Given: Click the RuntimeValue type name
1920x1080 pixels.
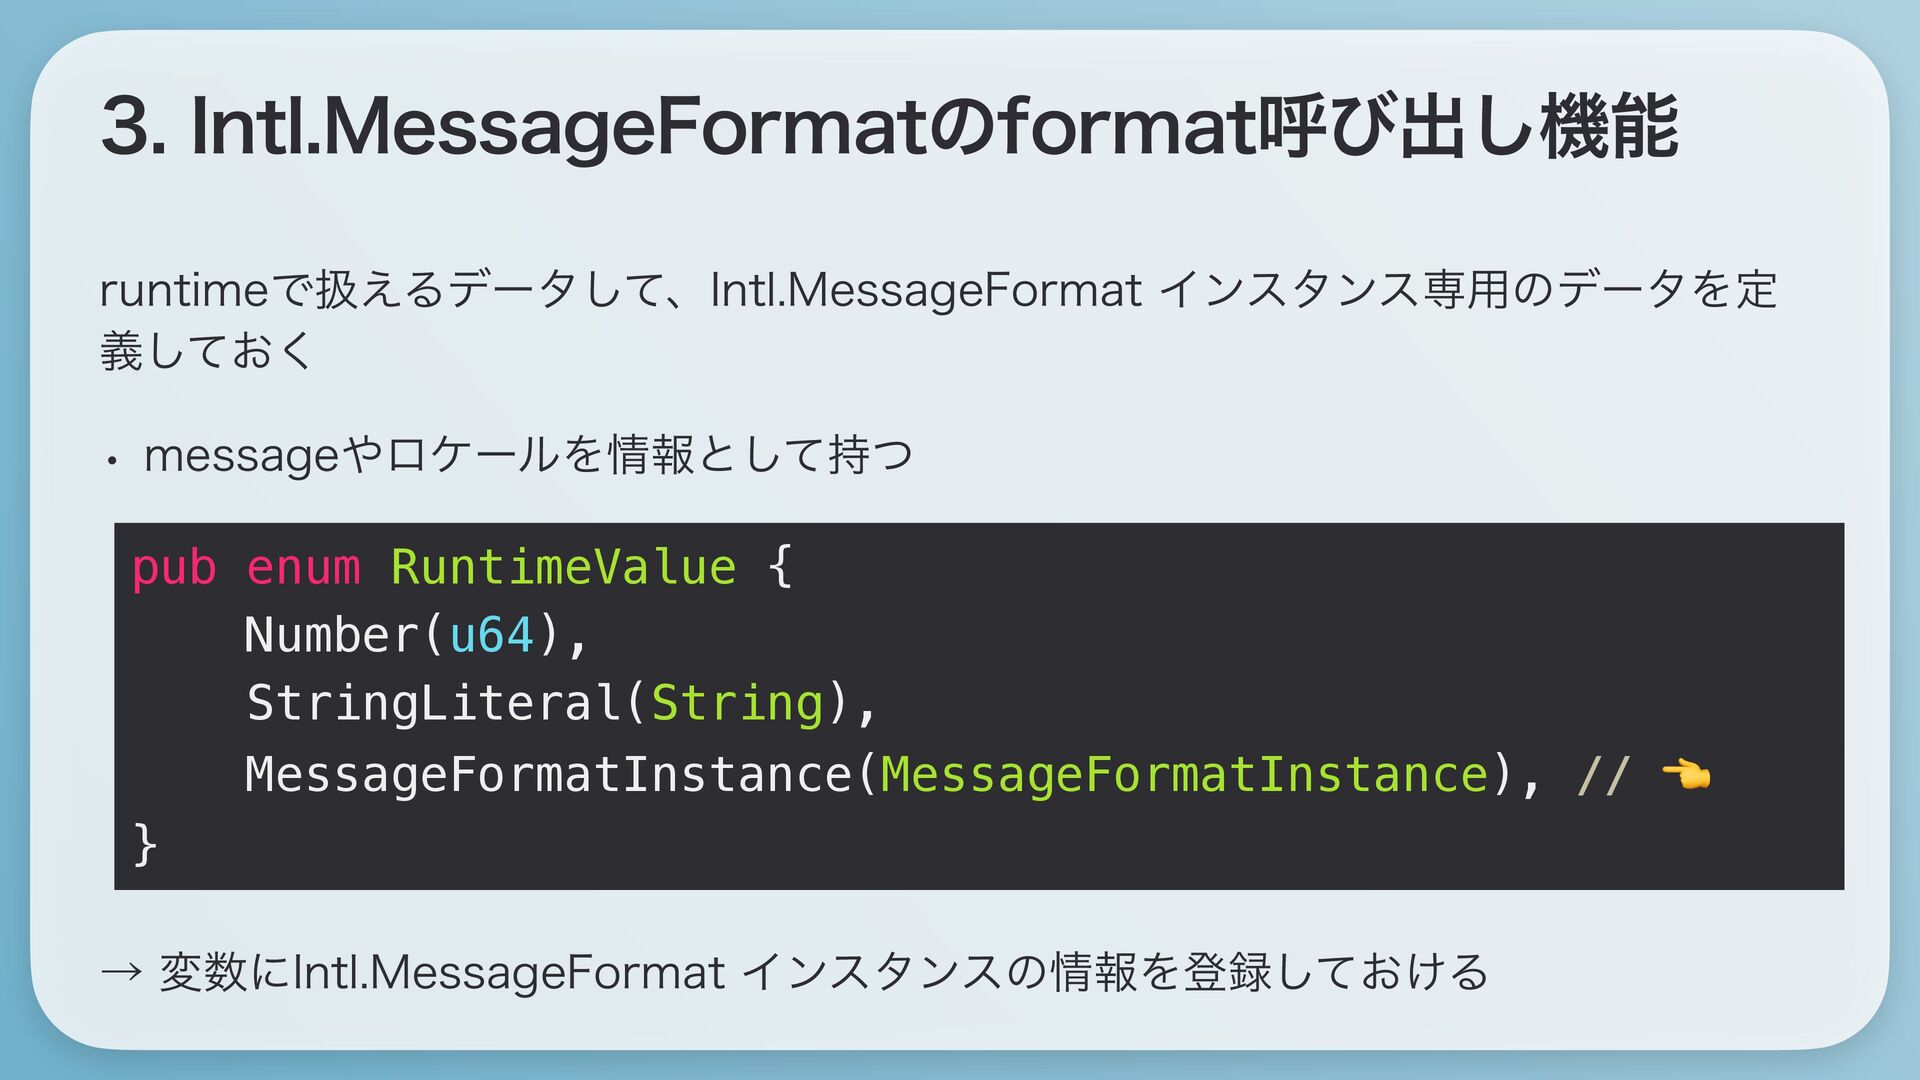Looking at the screenshot, I should click(x=563, y=567).
